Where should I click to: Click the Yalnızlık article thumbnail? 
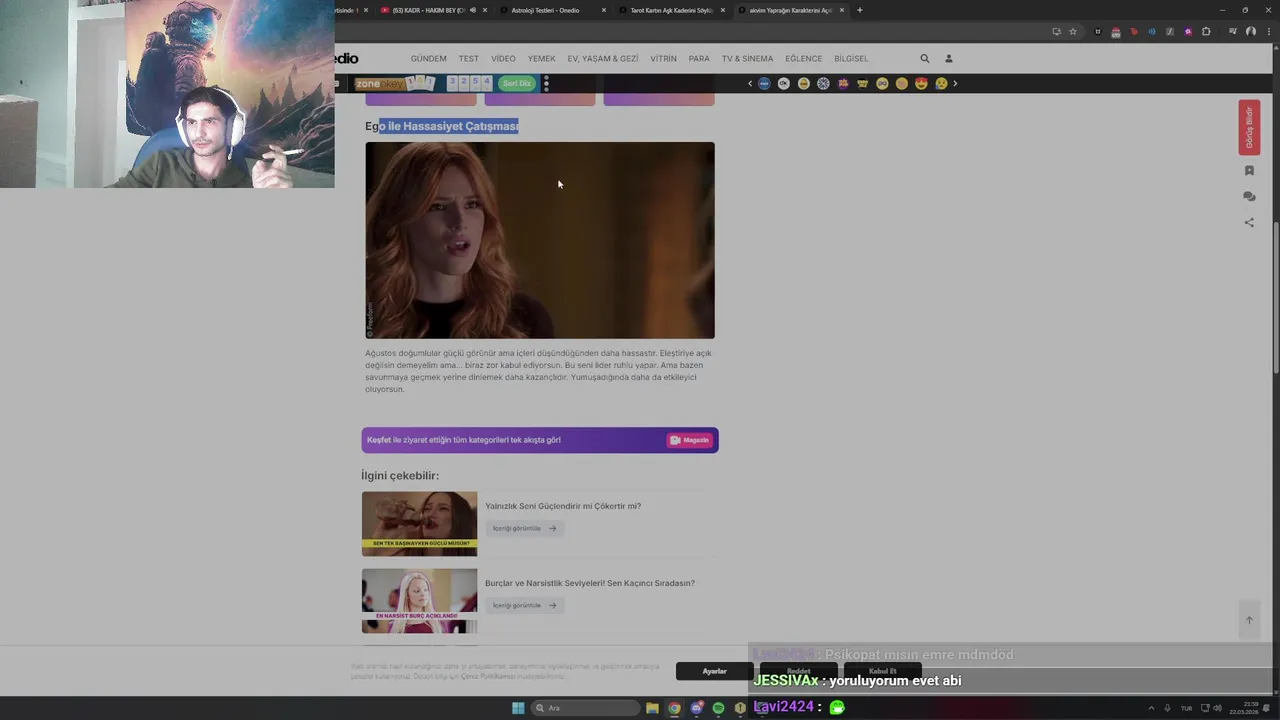coord(420,524)
